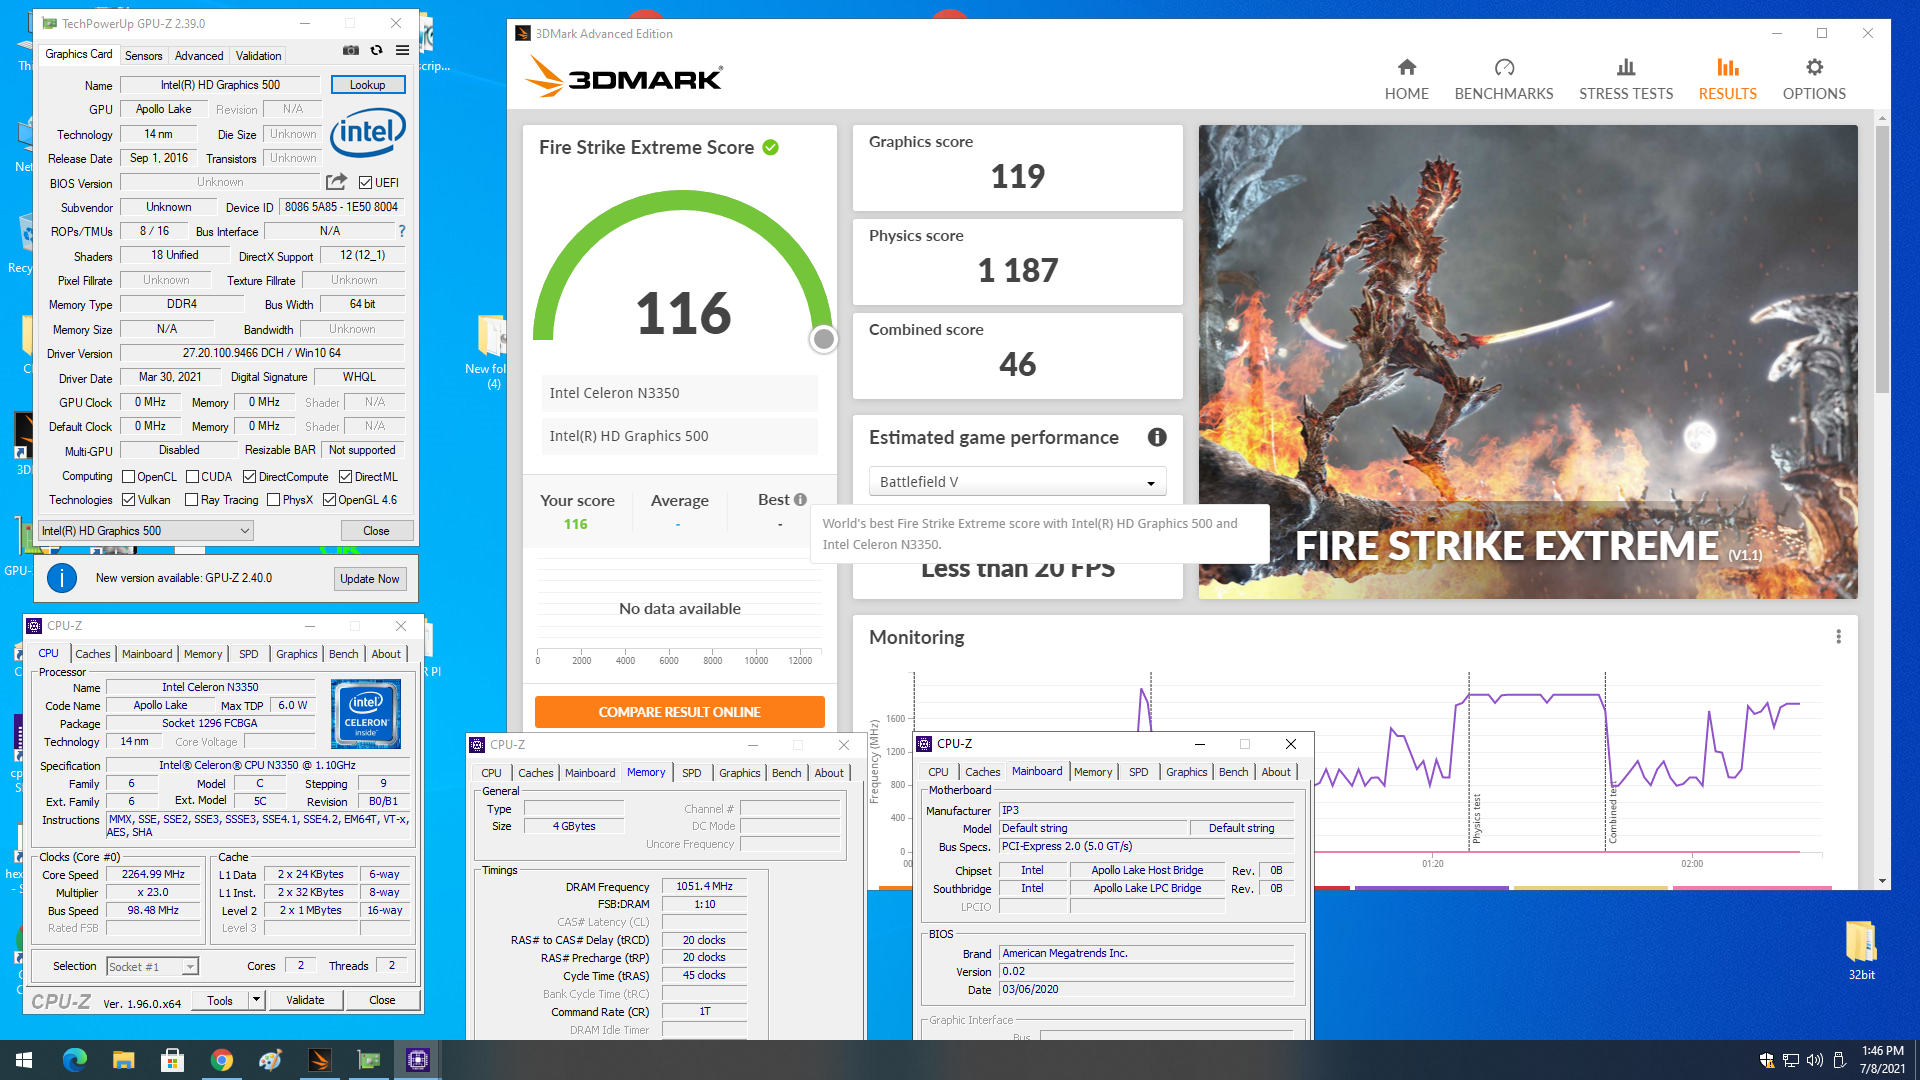The height and width of the screenshot is (1080, 1920).
Task: Click the info icon next to Best score
Action: coord(800,500)
